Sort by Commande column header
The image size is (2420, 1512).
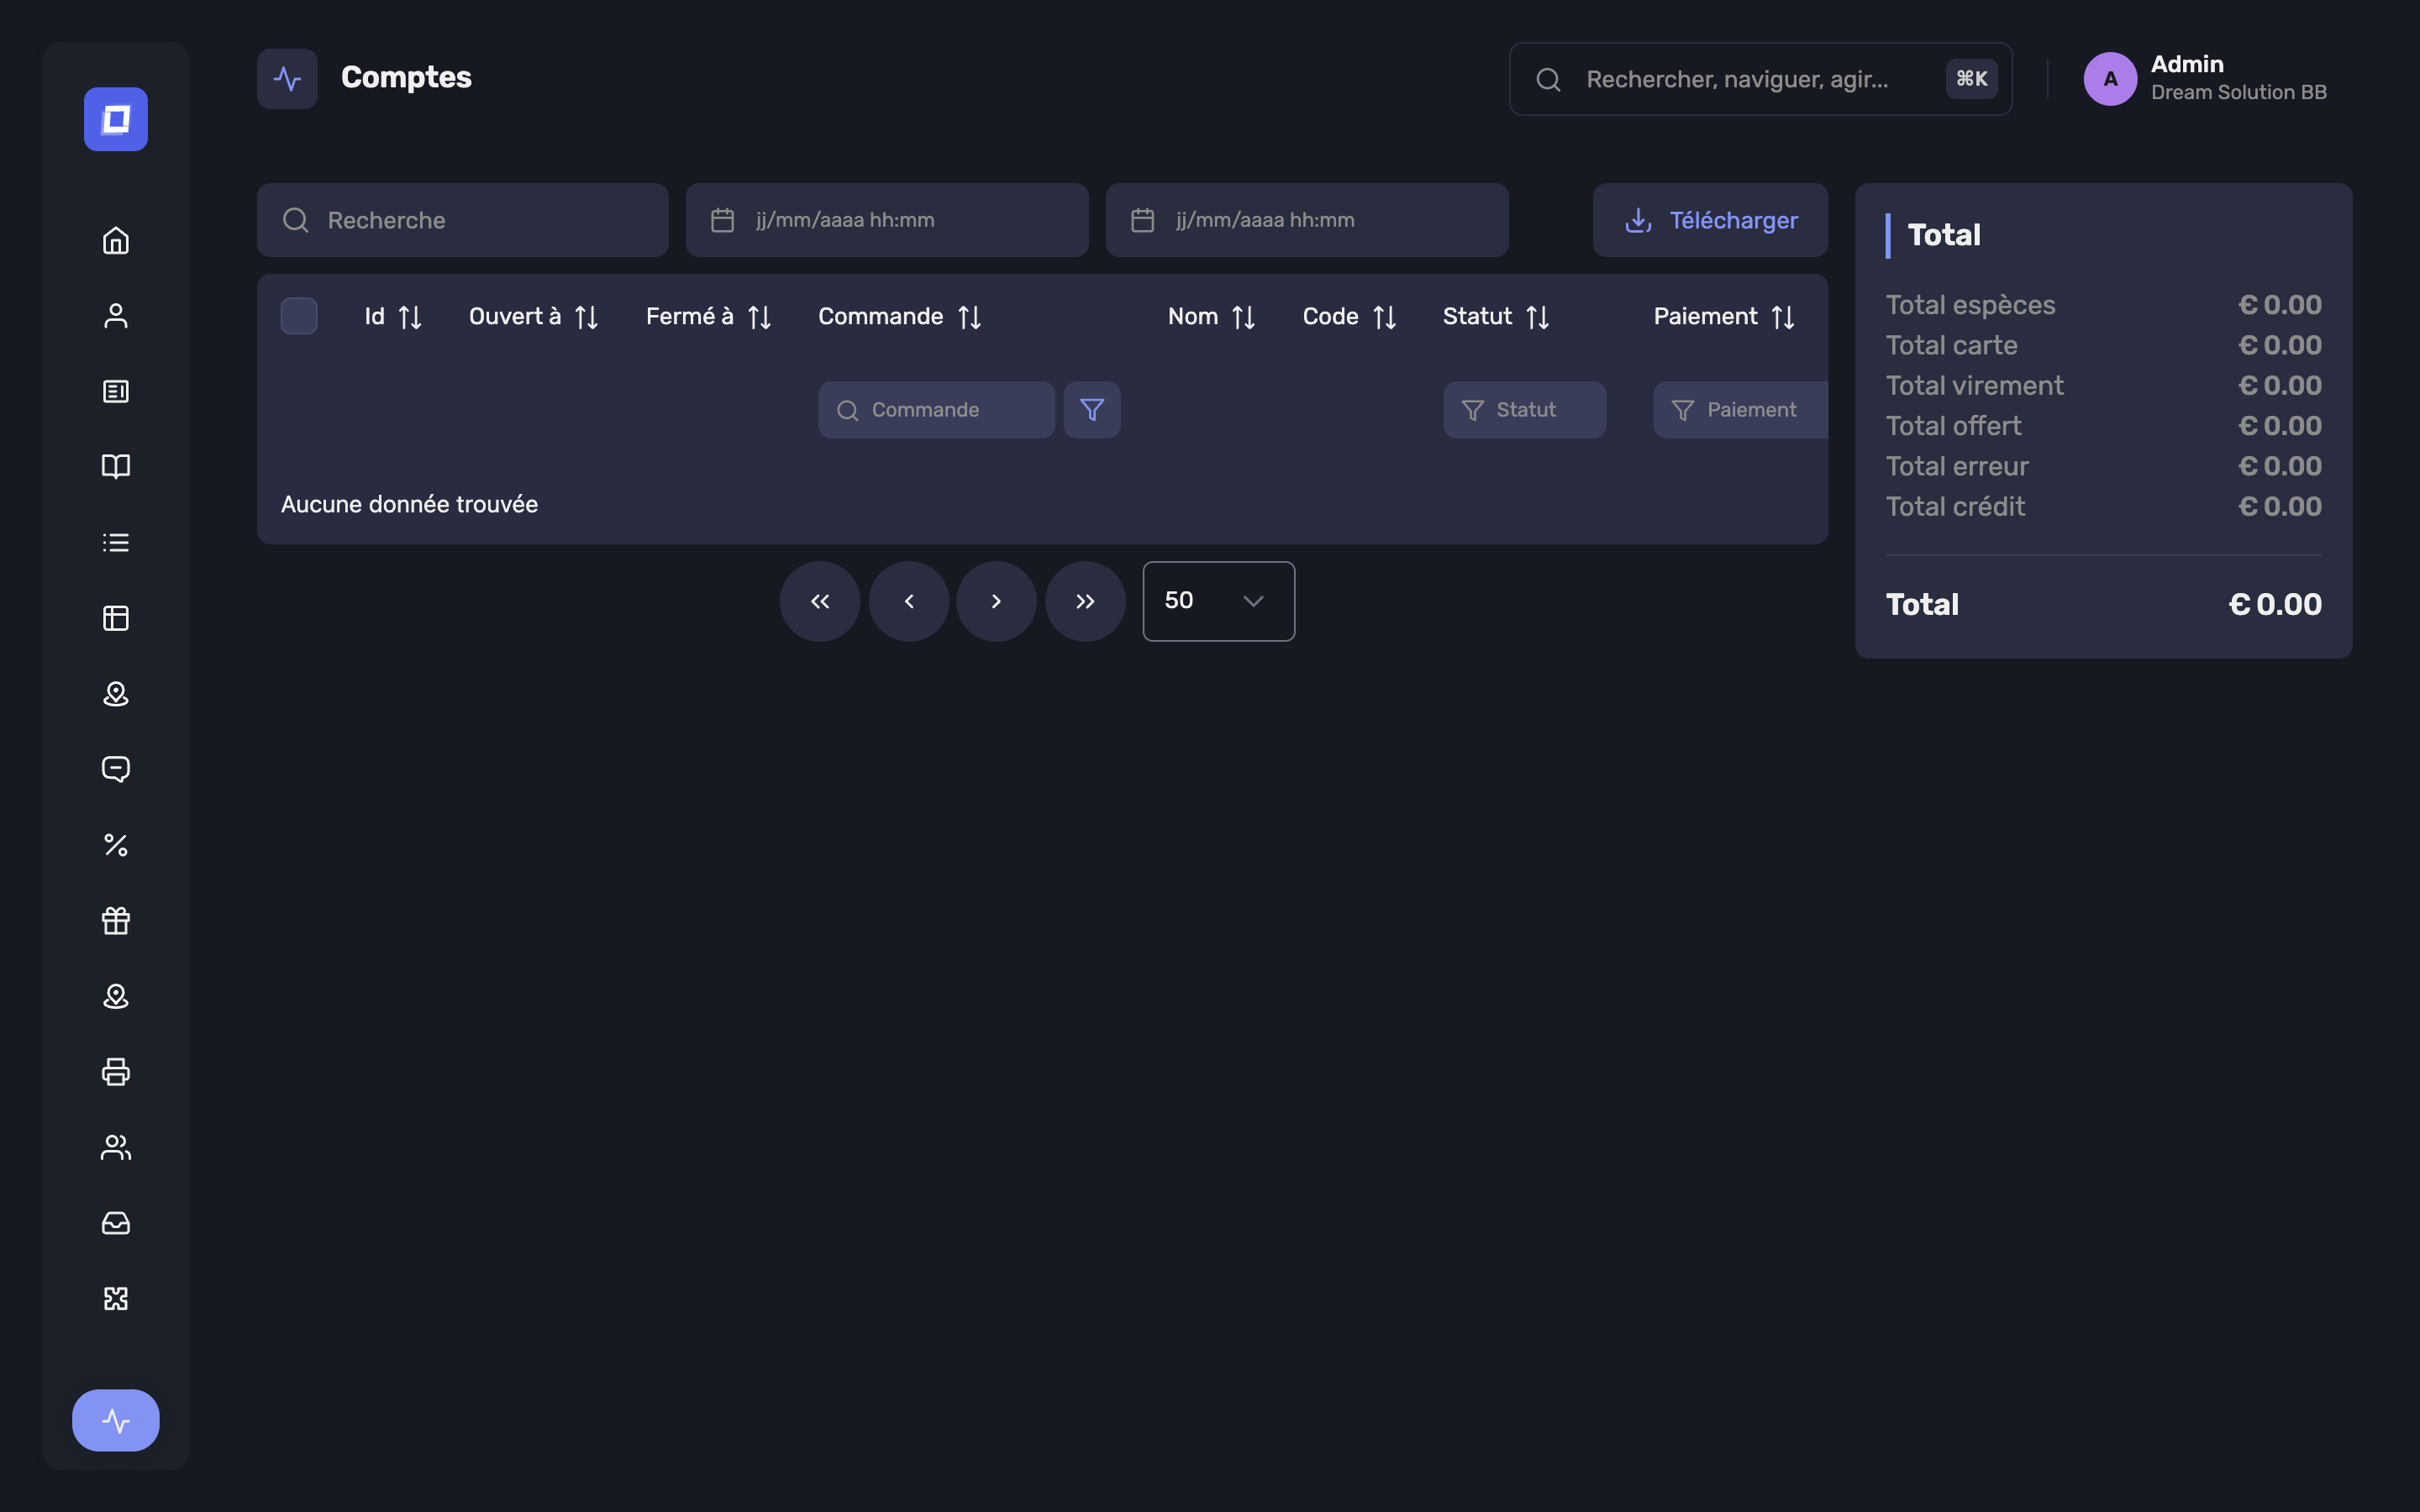point(900,317)
